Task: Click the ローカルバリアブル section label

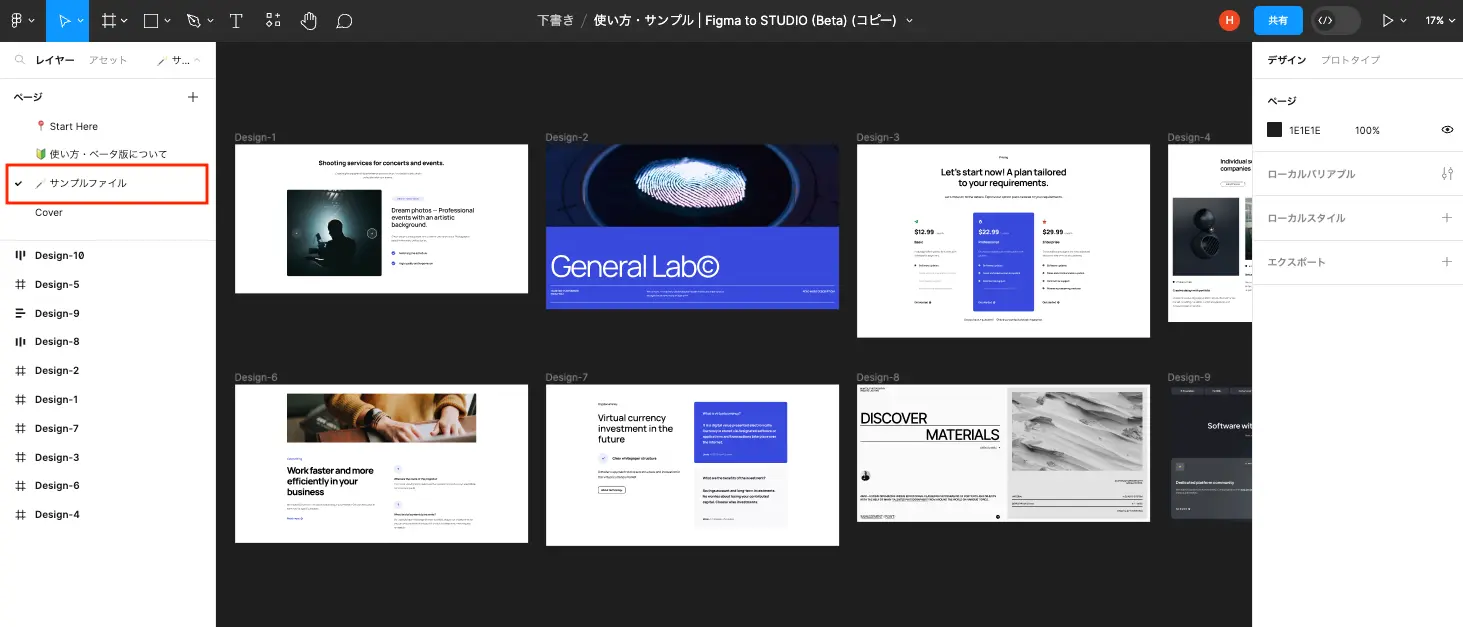Action: (x=1311, y=174)
